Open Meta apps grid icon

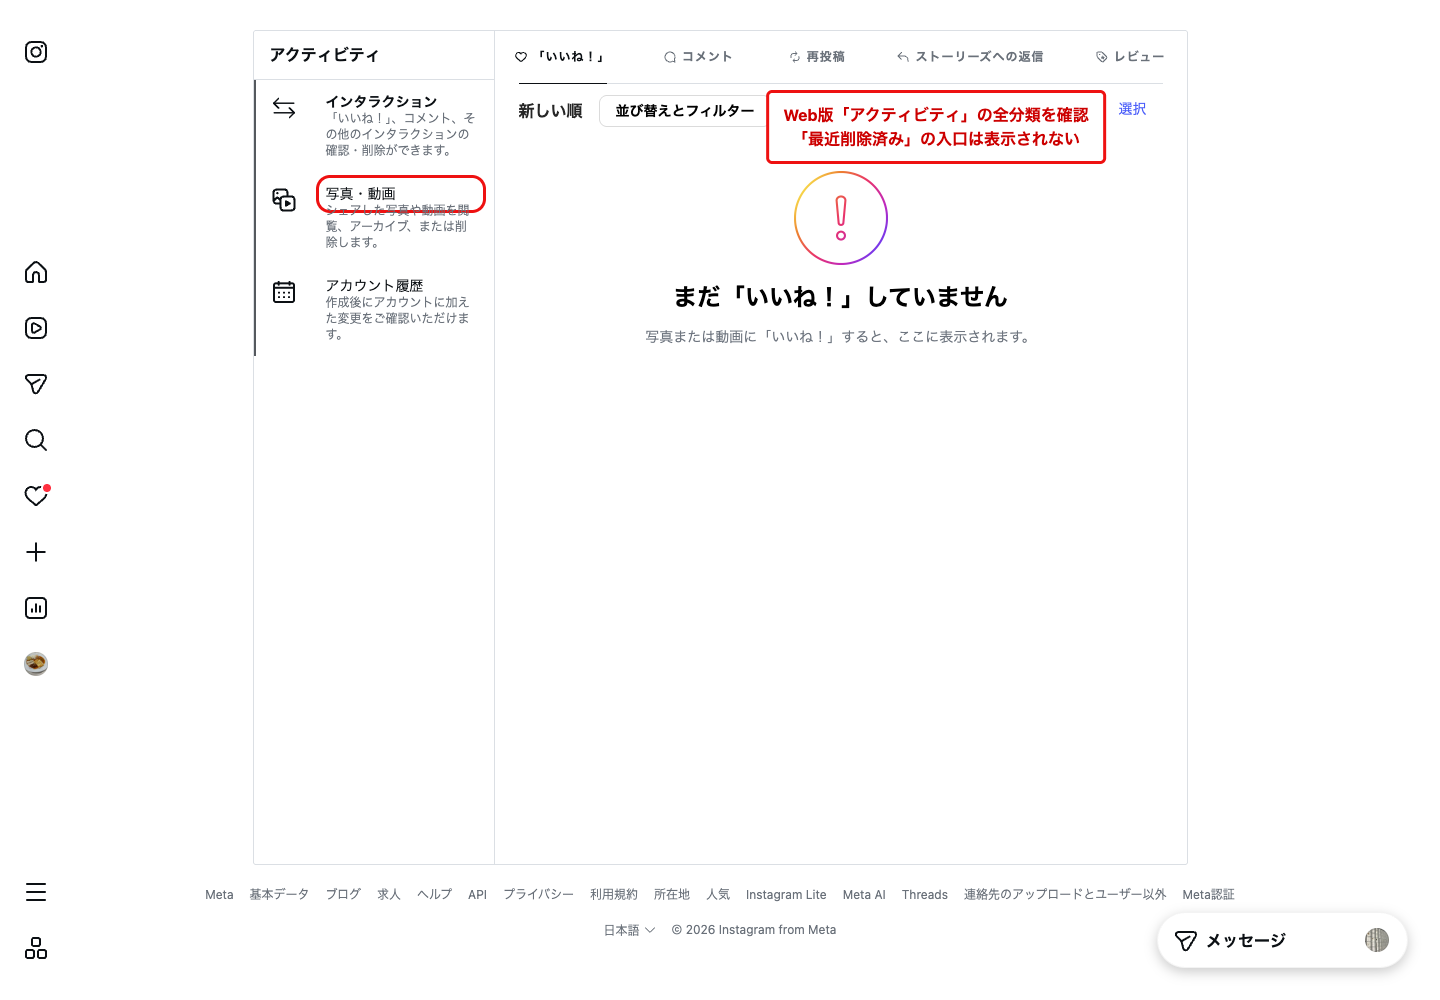(x=36, y=948)
